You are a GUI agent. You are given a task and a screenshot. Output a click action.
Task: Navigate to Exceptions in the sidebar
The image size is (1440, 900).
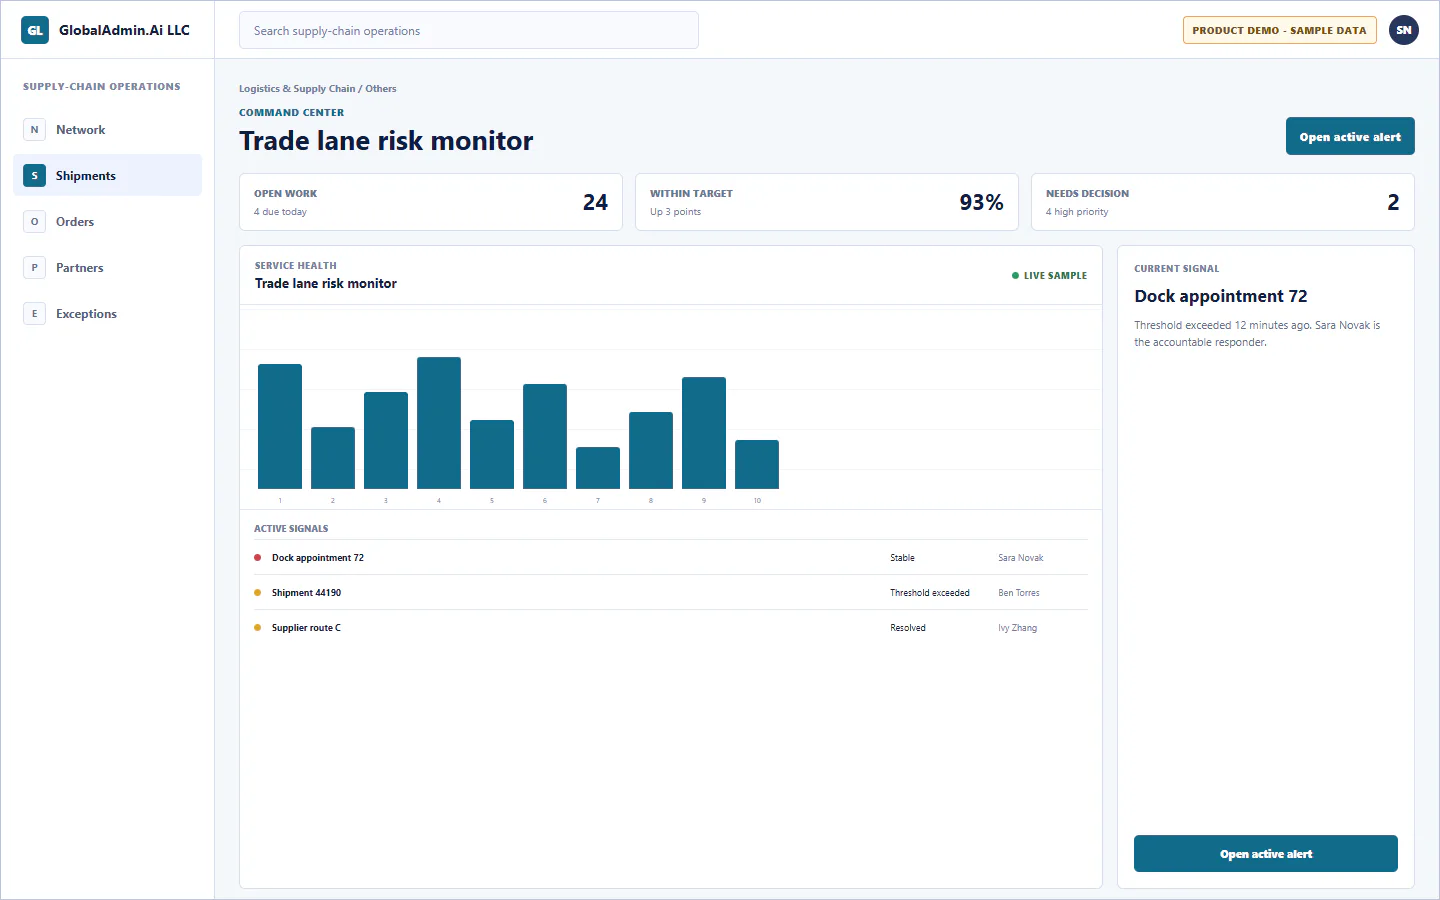tap(108, 314)
